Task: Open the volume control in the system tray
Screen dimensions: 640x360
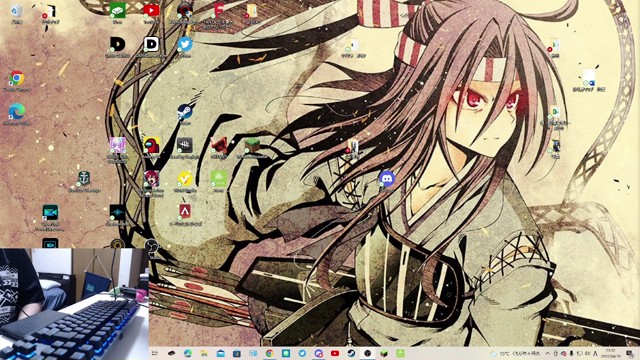Action: pyautogui.click(x=587, y=353)
